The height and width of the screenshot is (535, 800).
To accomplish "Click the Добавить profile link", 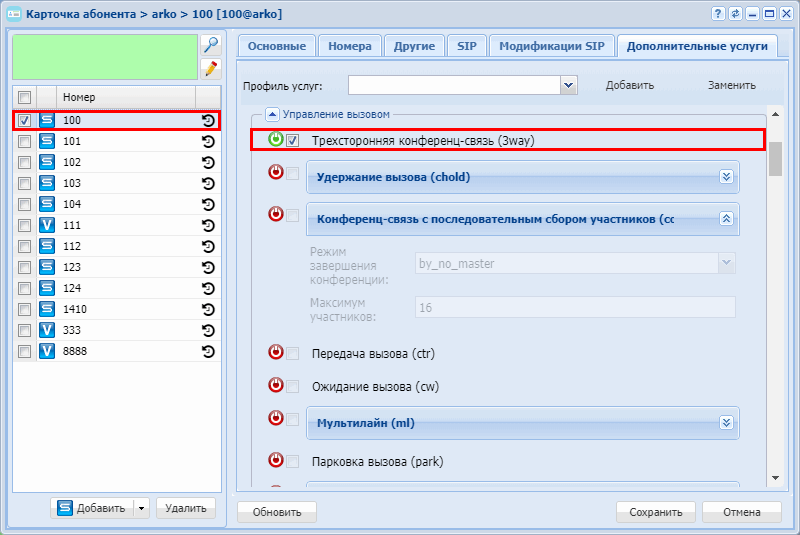I will tap(630, 85).
